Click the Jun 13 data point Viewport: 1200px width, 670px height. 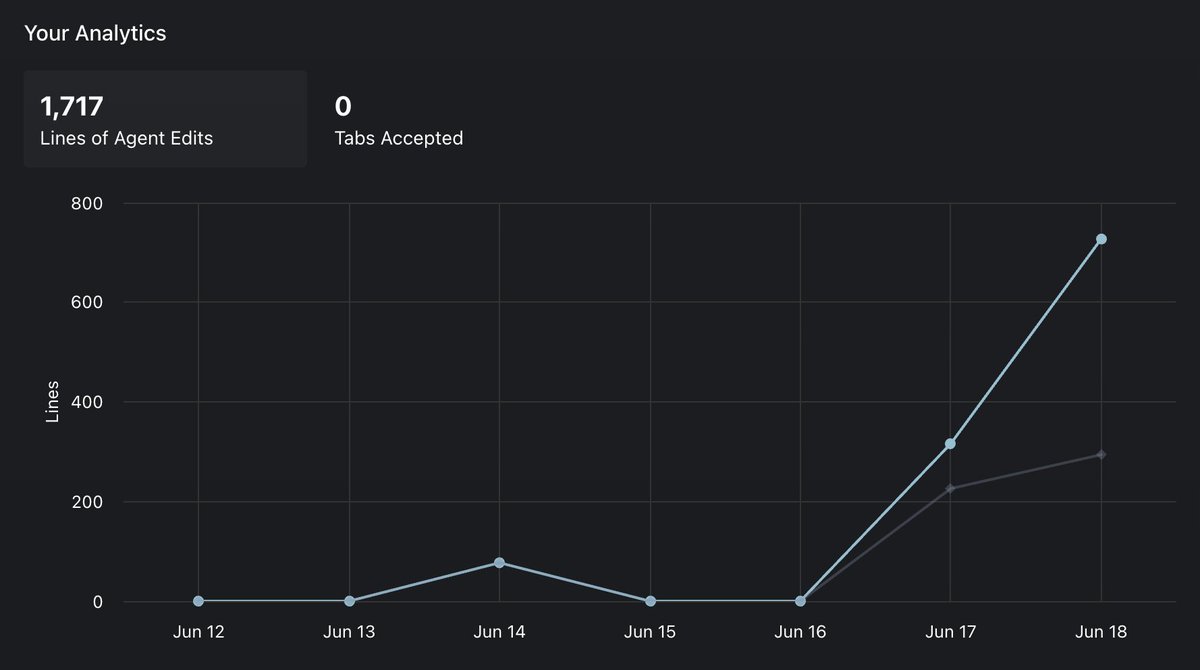(349, 601)
